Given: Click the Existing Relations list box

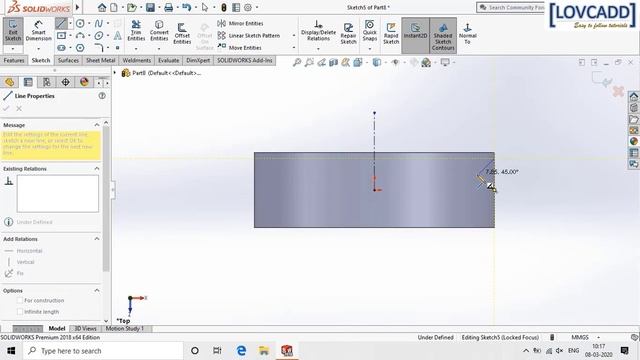Looking at the screenshot, I should coord(58,194).
